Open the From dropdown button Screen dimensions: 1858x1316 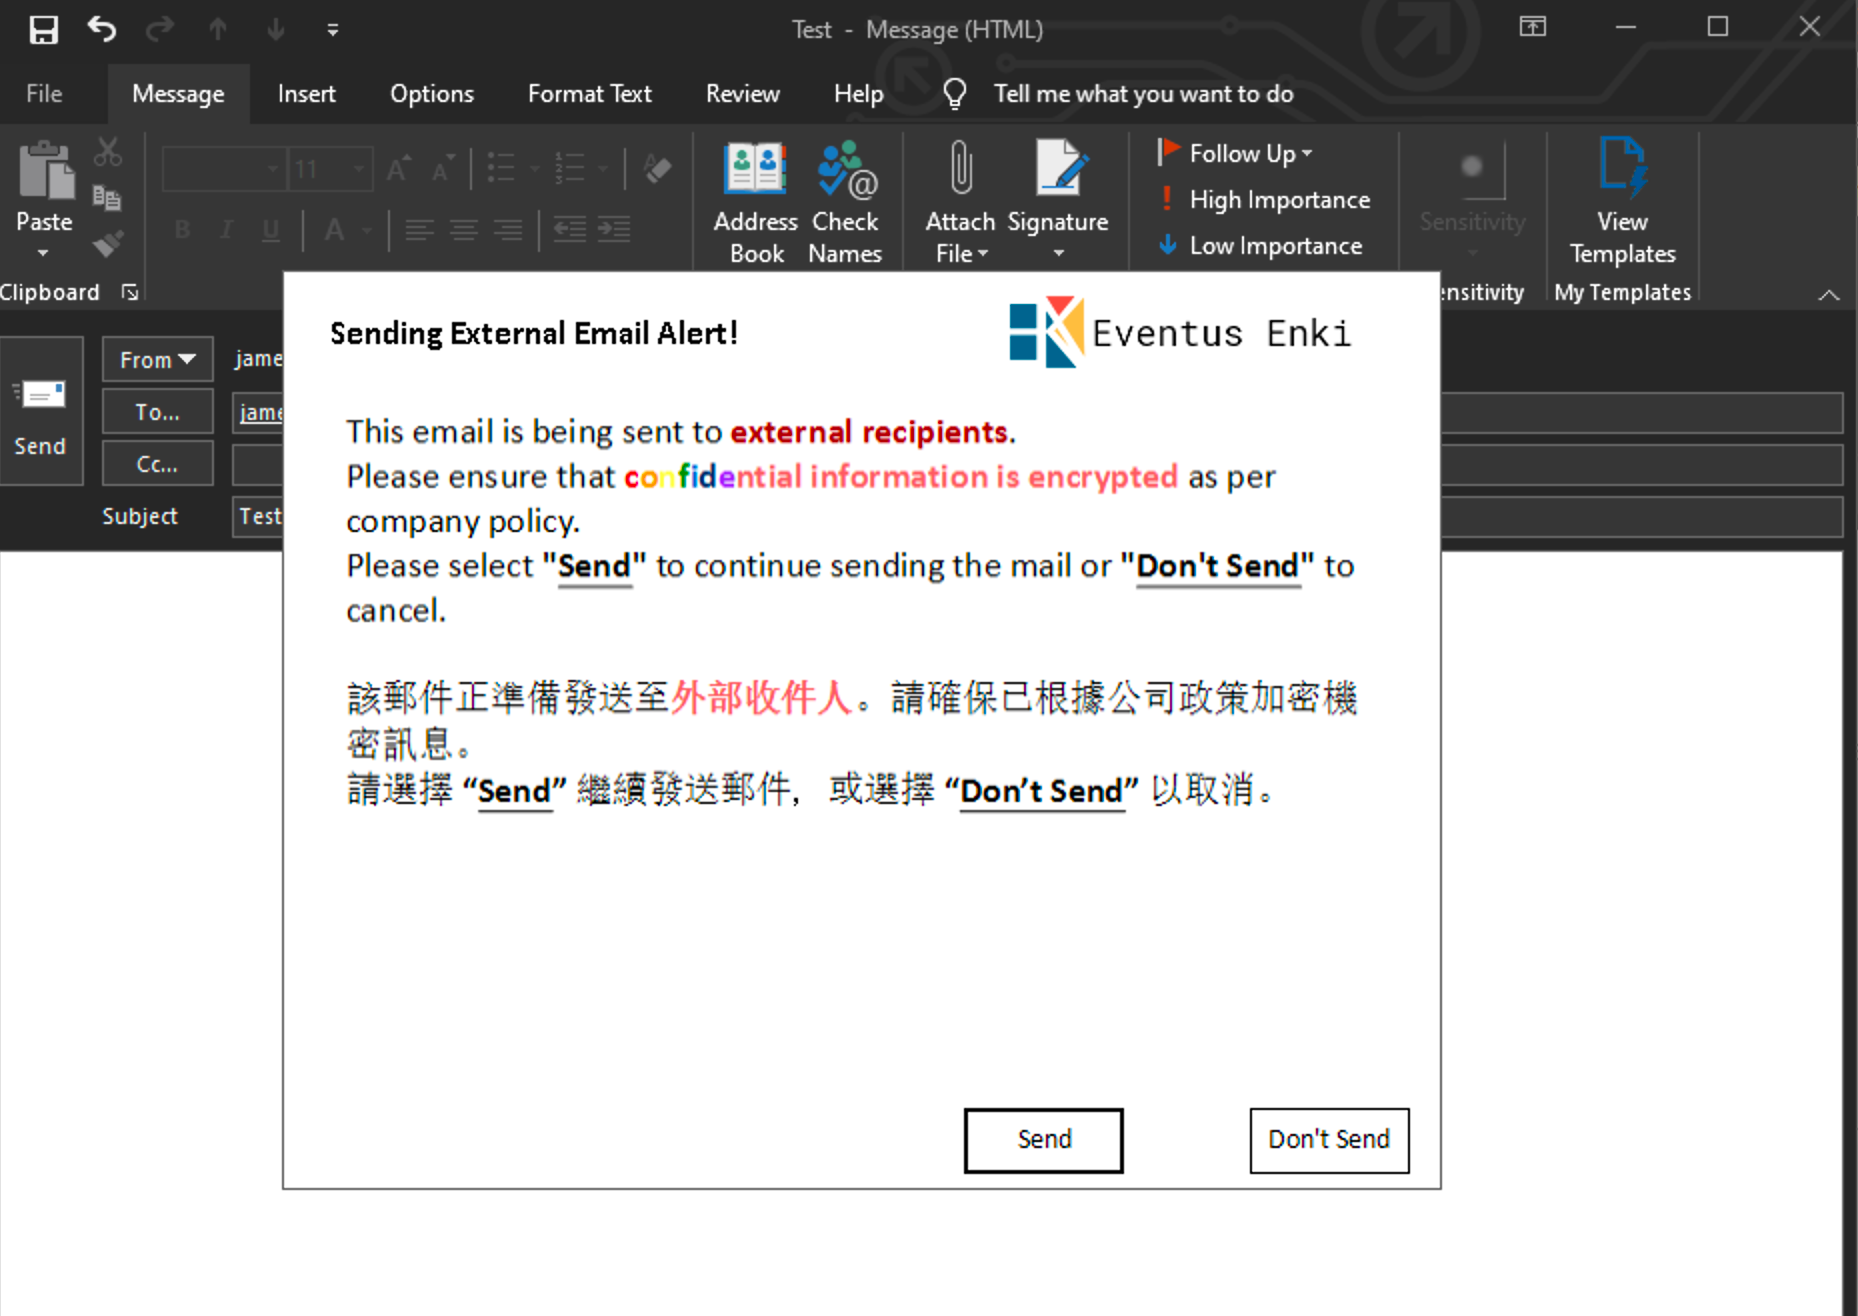tap(157, 359)
